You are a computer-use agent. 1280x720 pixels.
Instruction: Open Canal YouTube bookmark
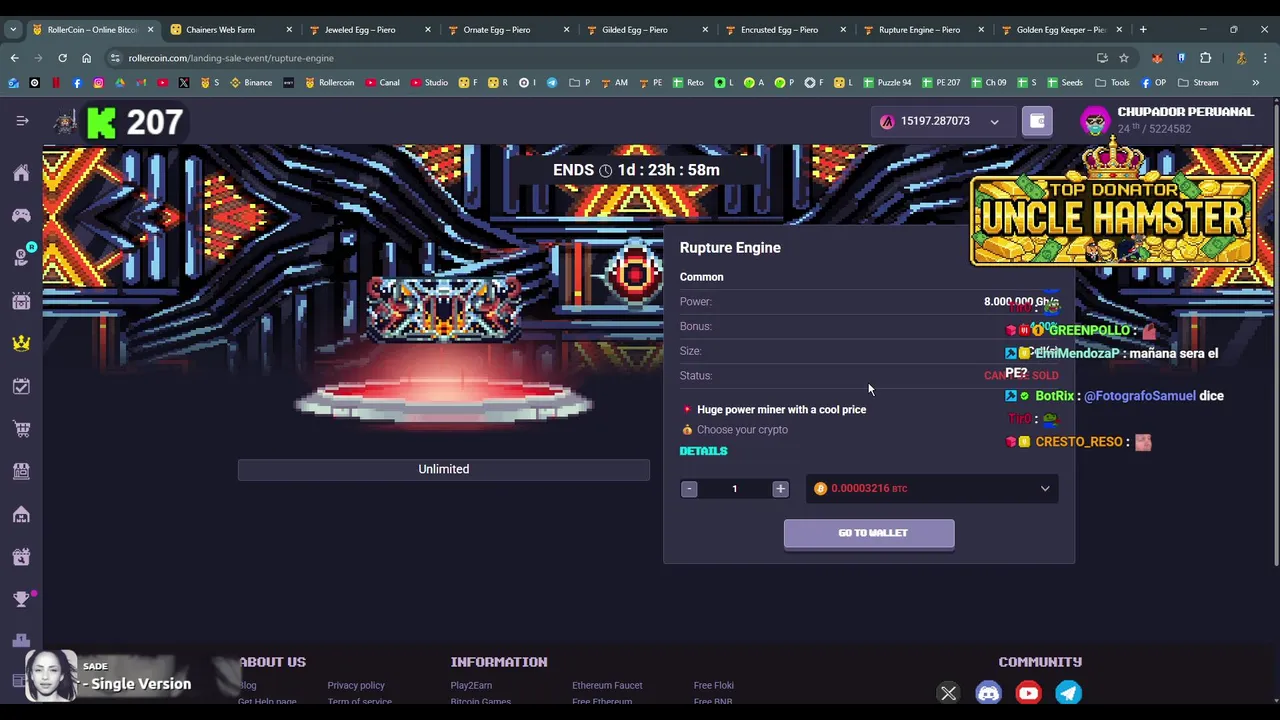[x=382, y=82]
